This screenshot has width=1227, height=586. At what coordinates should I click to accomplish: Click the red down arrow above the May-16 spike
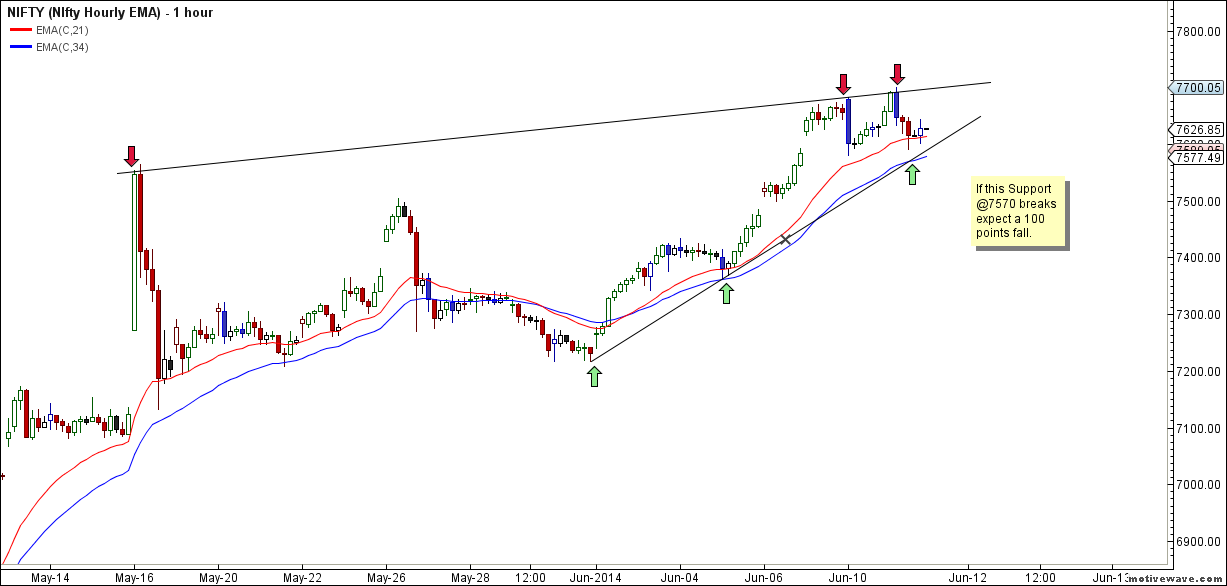pos(131,156)
